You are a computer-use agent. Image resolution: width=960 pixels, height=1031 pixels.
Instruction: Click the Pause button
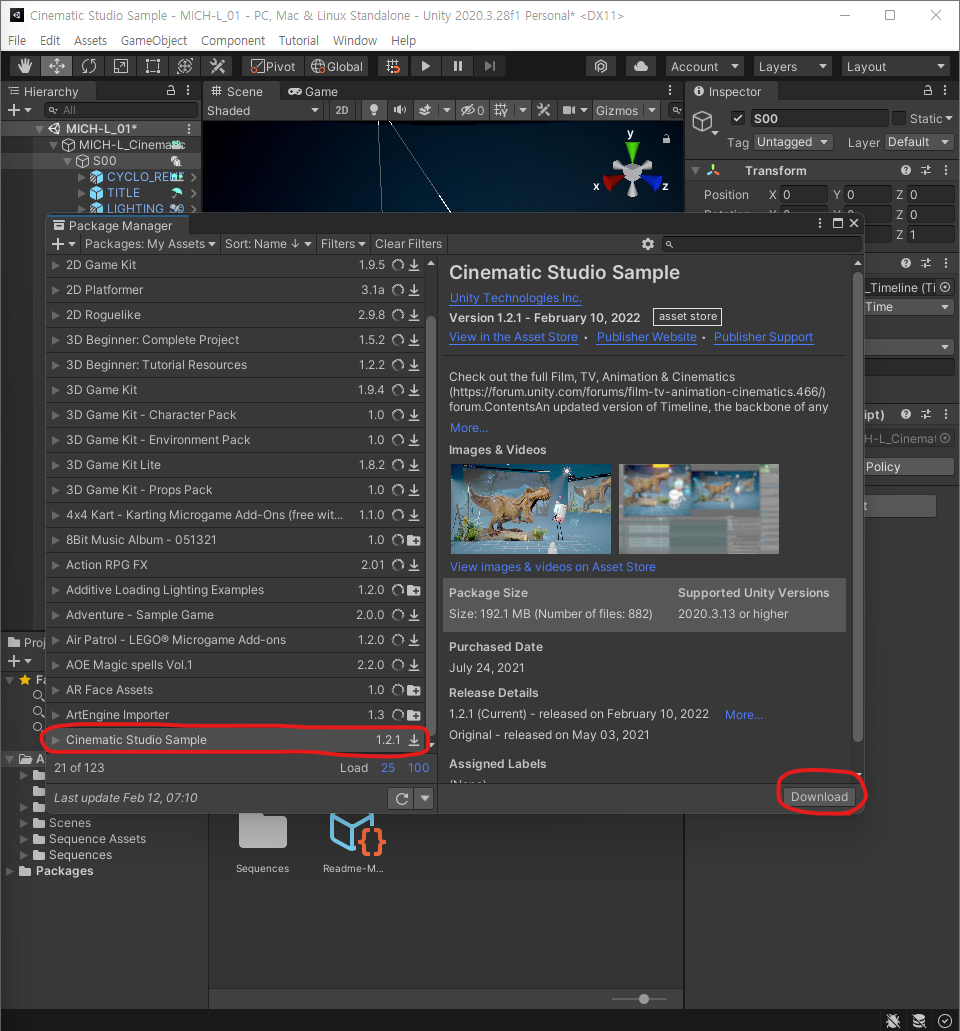click(458, 66)
